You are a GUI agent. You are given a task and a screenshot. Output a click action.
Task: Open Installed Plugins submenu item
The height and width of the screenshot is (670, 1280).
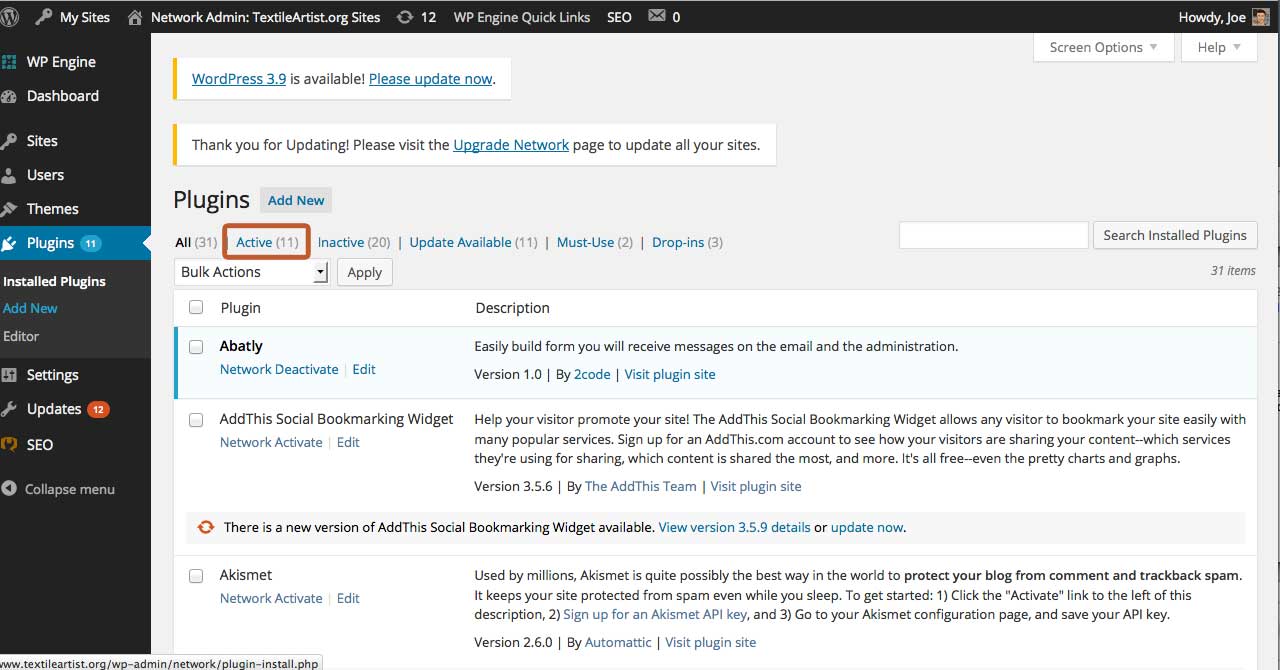click(54, 281)
